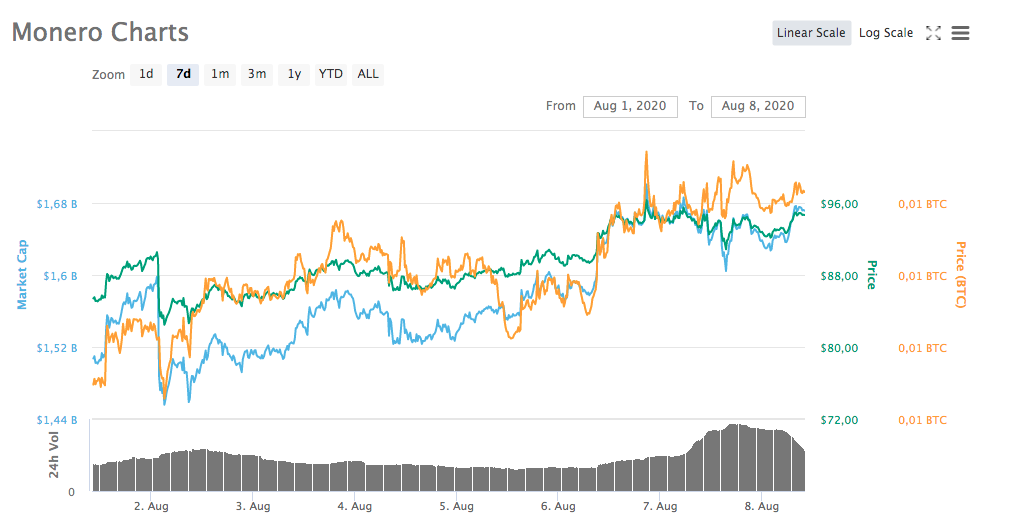Click the 2. Aug date label

point(152,506)
